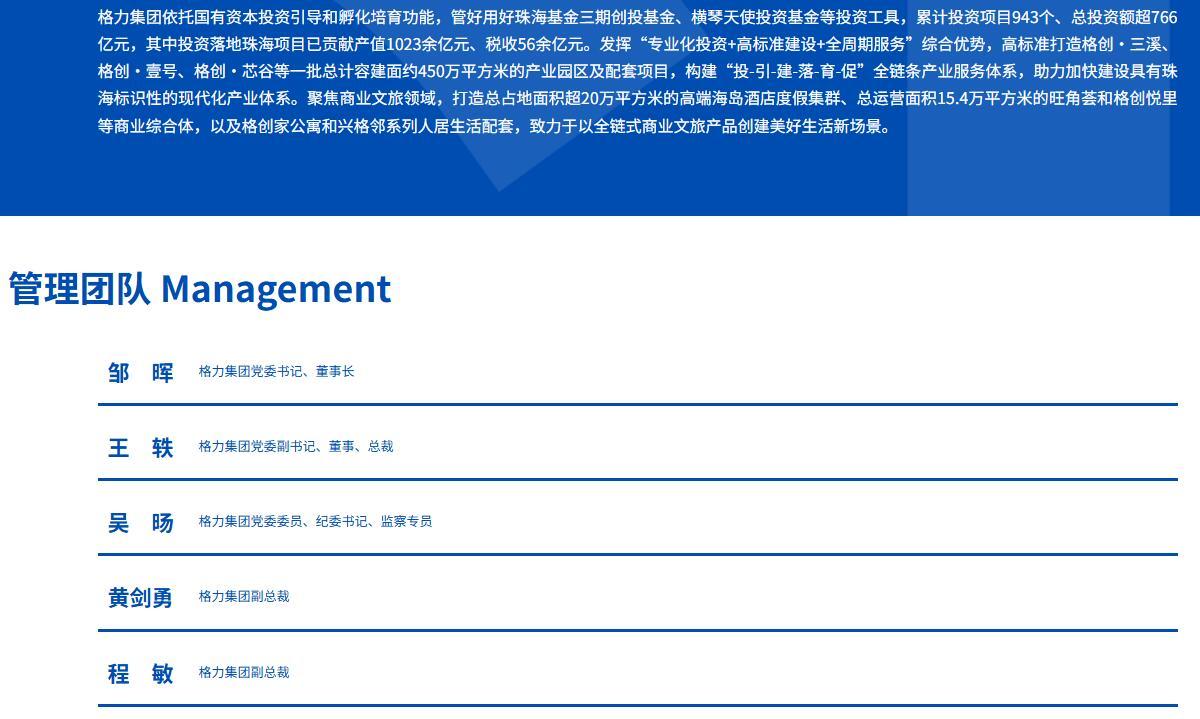Click the title 格力集团党委书记、董事长
Image resolution: width=1200 pixels, height=719 pixels.
(276, 371)
